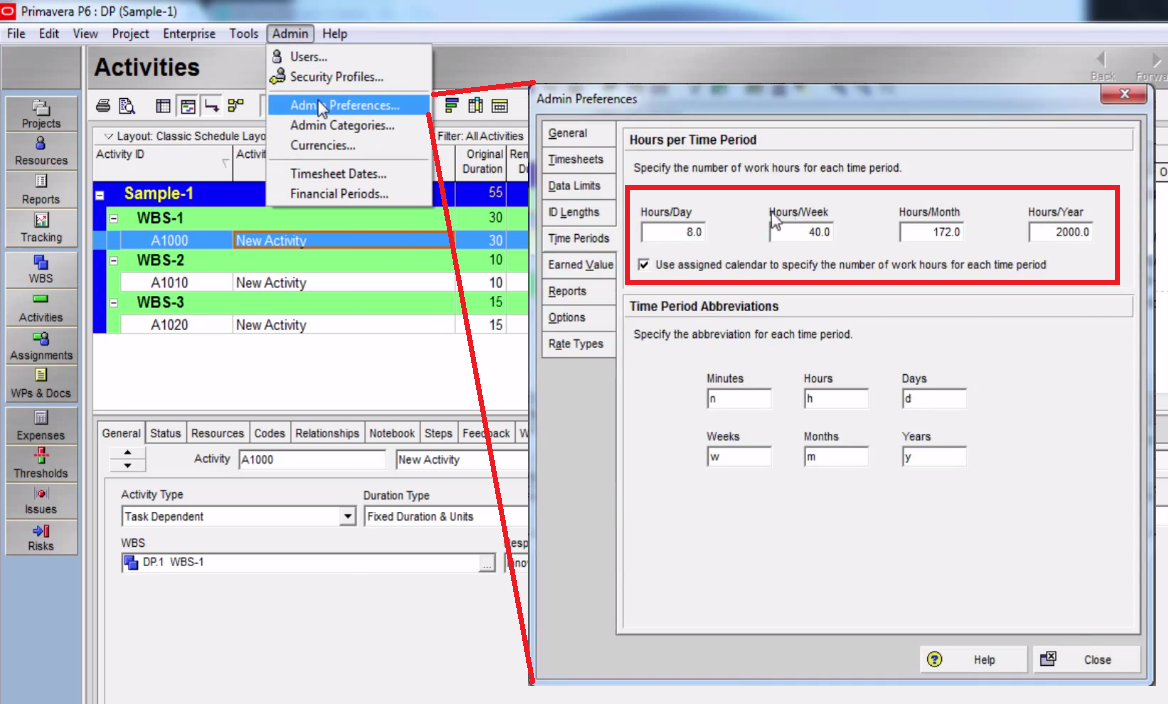This screenshot has height=704, width=1168.
Task: Select Security Profiles... menu item
Action: point(337,77)
